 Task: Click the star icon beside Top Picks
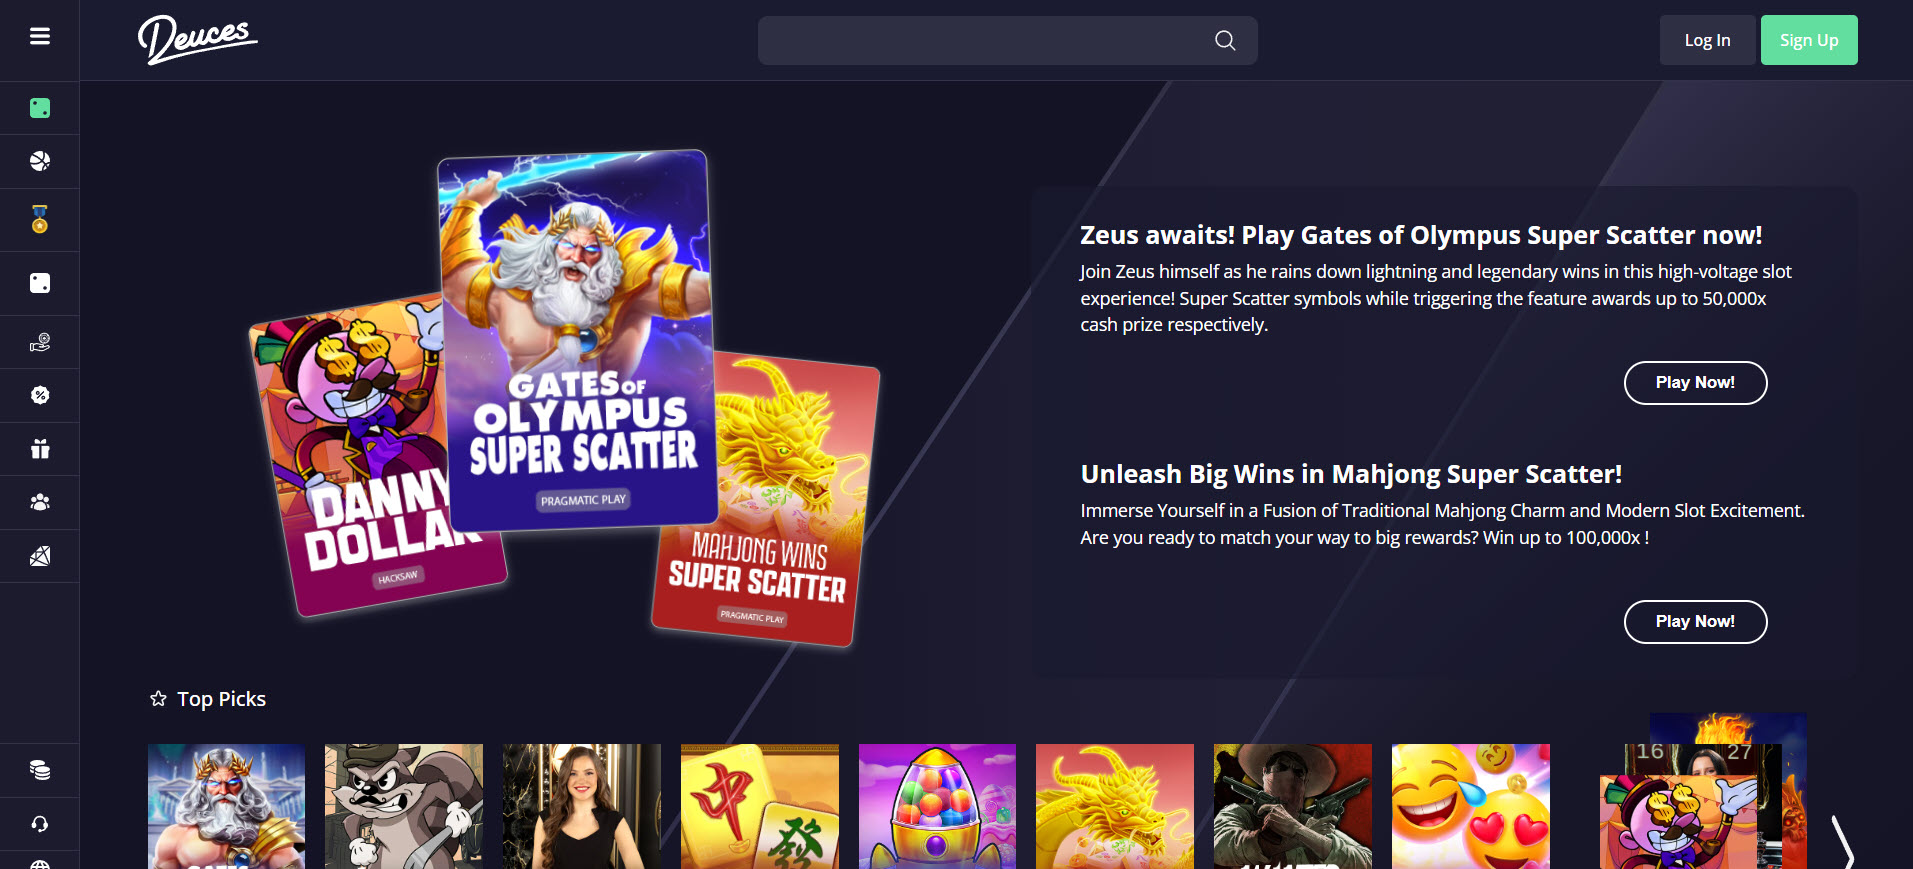158,698
